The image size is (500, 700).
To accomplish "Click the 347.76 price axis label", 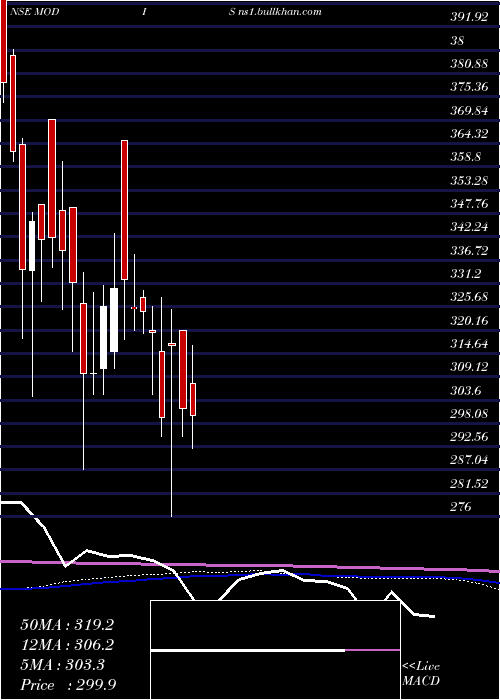I will (x=469, y=204).
